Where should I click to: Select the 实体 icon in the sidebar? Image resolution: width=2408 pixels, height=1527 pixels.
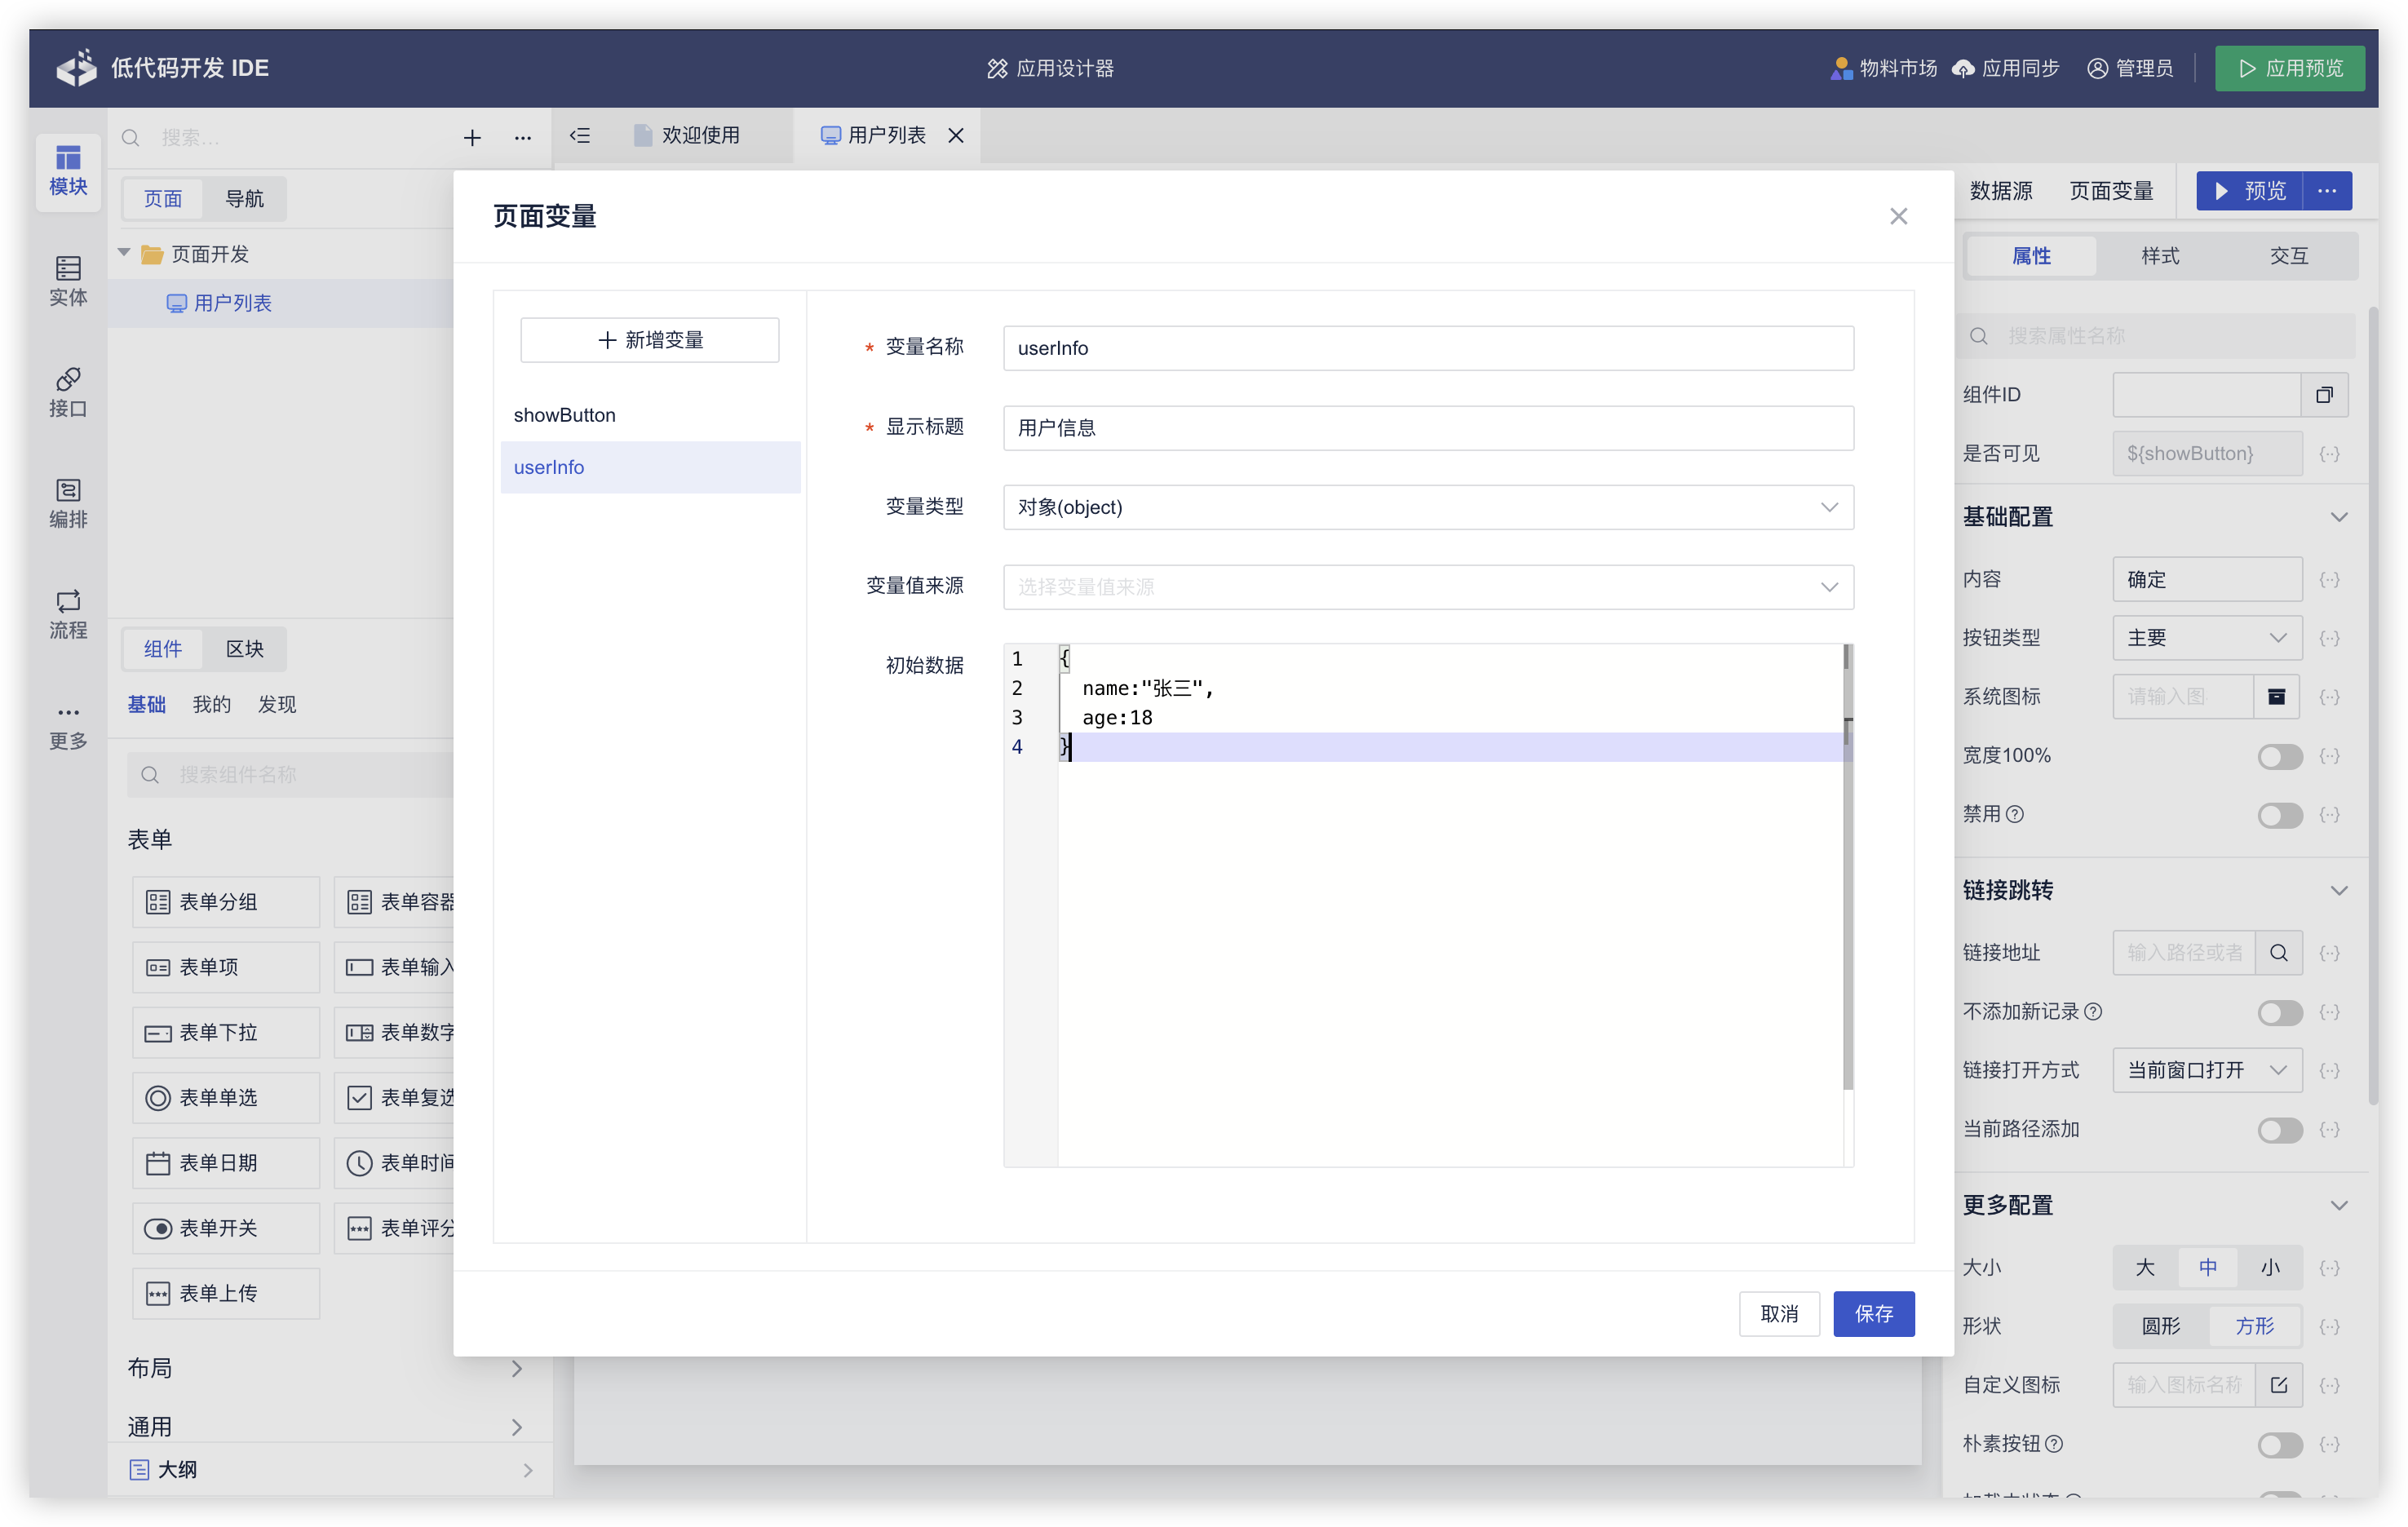67,281
